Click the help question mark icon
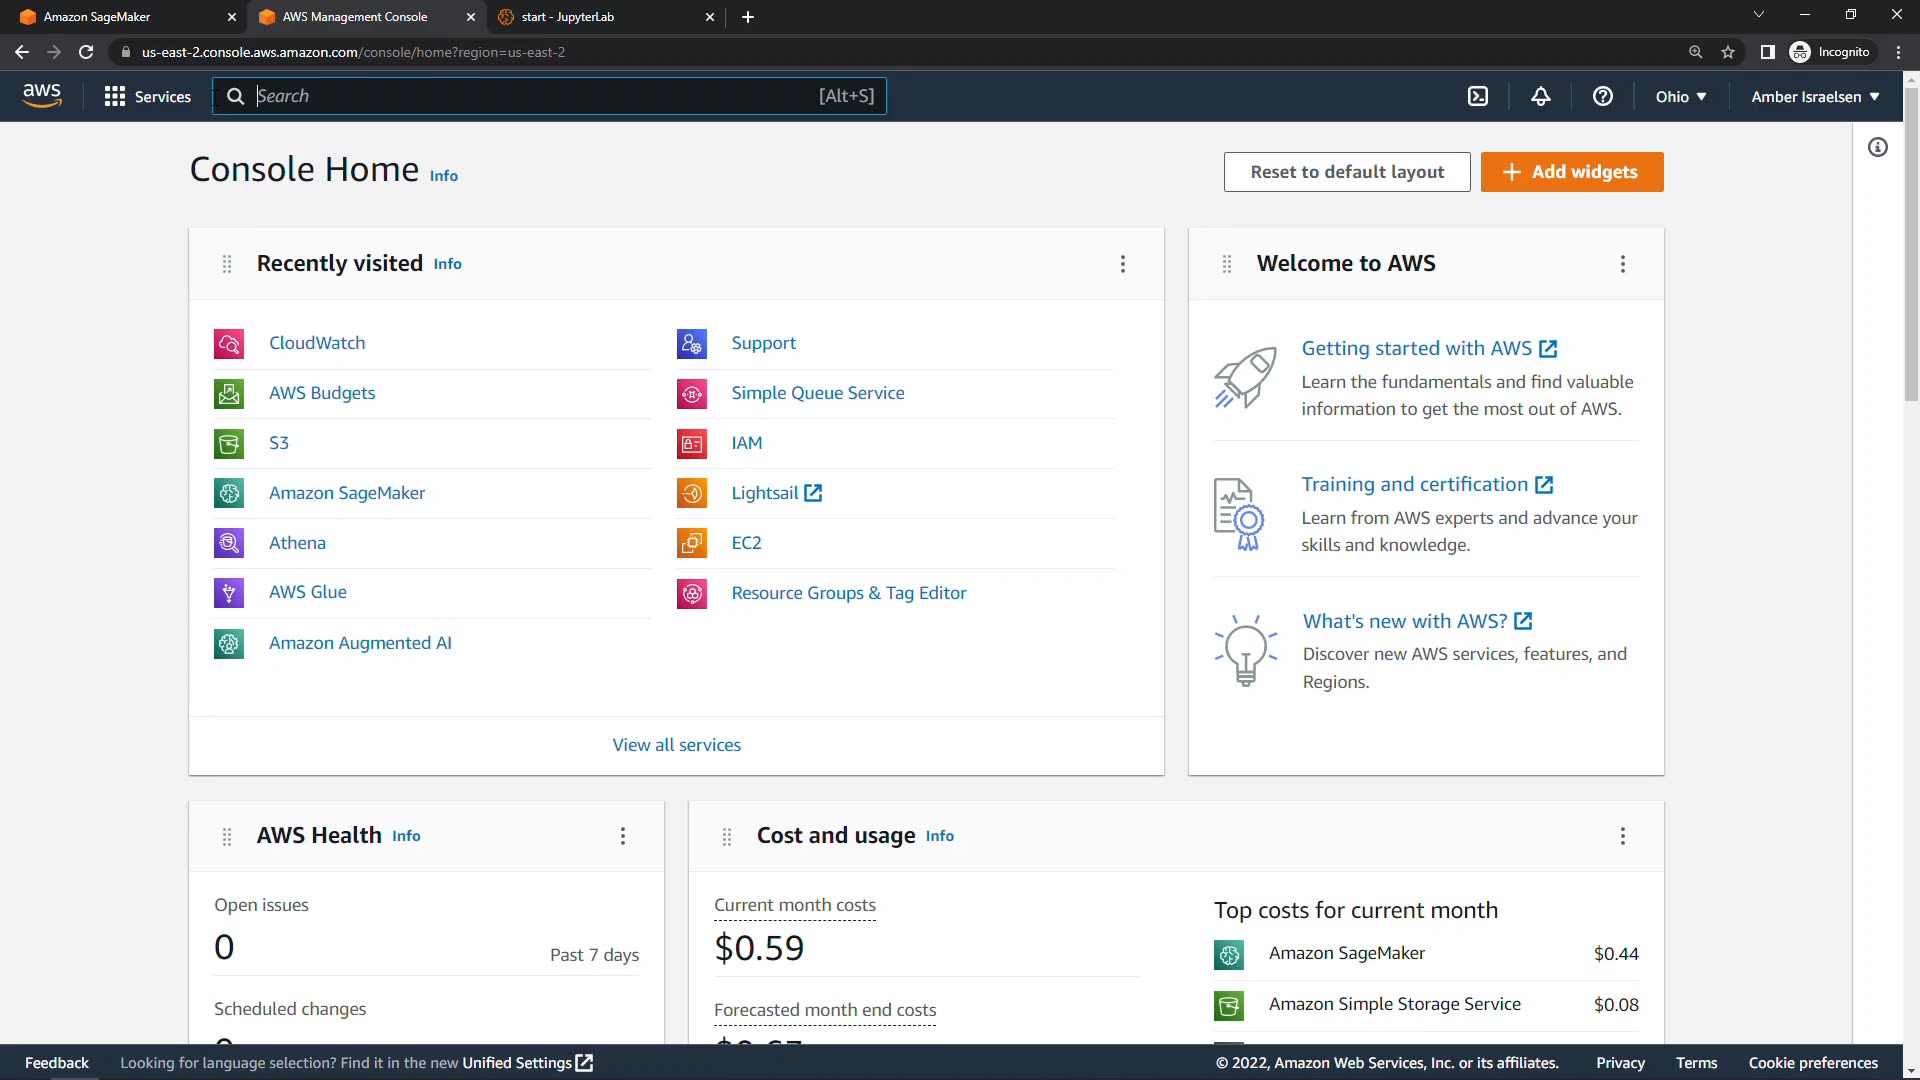 point(1603,96)
